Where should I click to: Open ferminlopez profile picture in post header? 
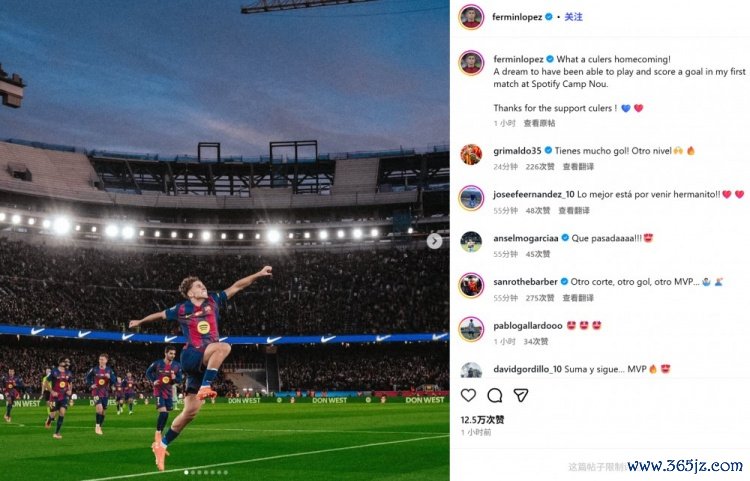[x=471, y=17]
